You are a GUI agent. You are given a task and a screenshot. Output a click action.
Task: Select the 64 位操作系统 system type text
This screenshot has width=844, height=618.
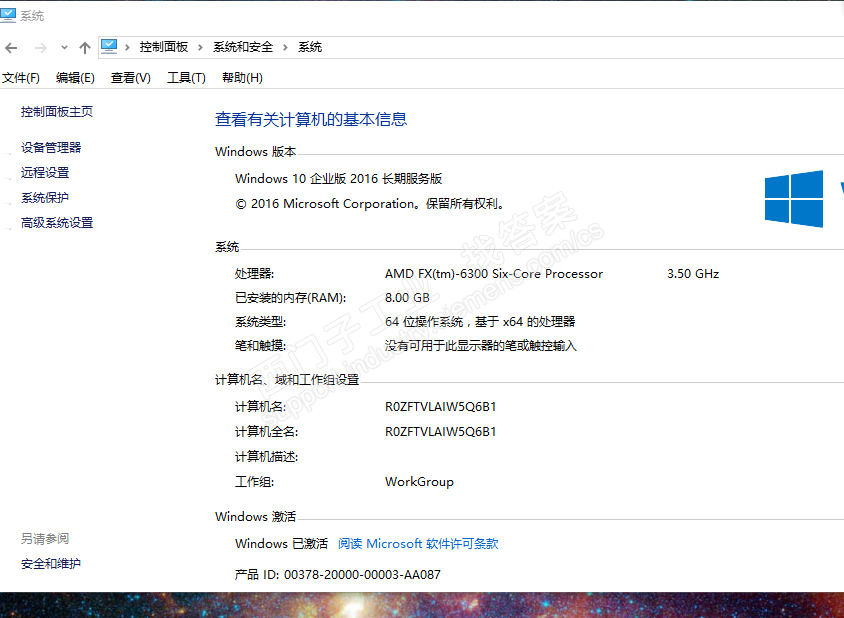(x=480, y=322)
